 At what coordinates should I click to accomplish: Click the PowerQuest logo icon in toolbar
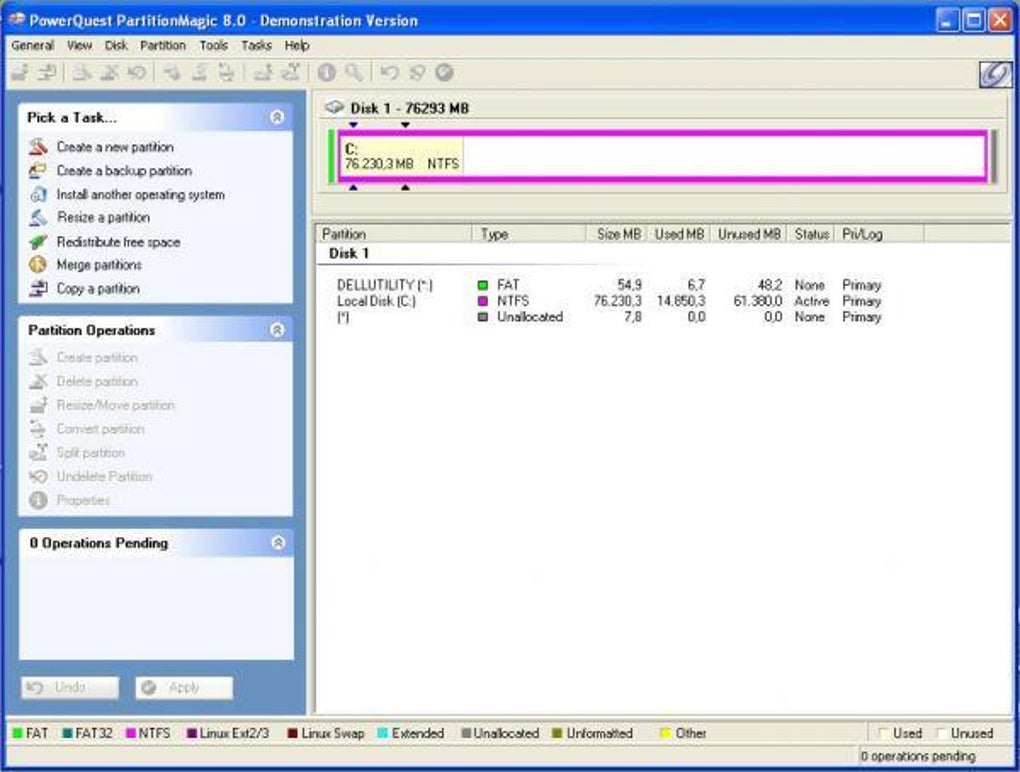pos(995,74)
